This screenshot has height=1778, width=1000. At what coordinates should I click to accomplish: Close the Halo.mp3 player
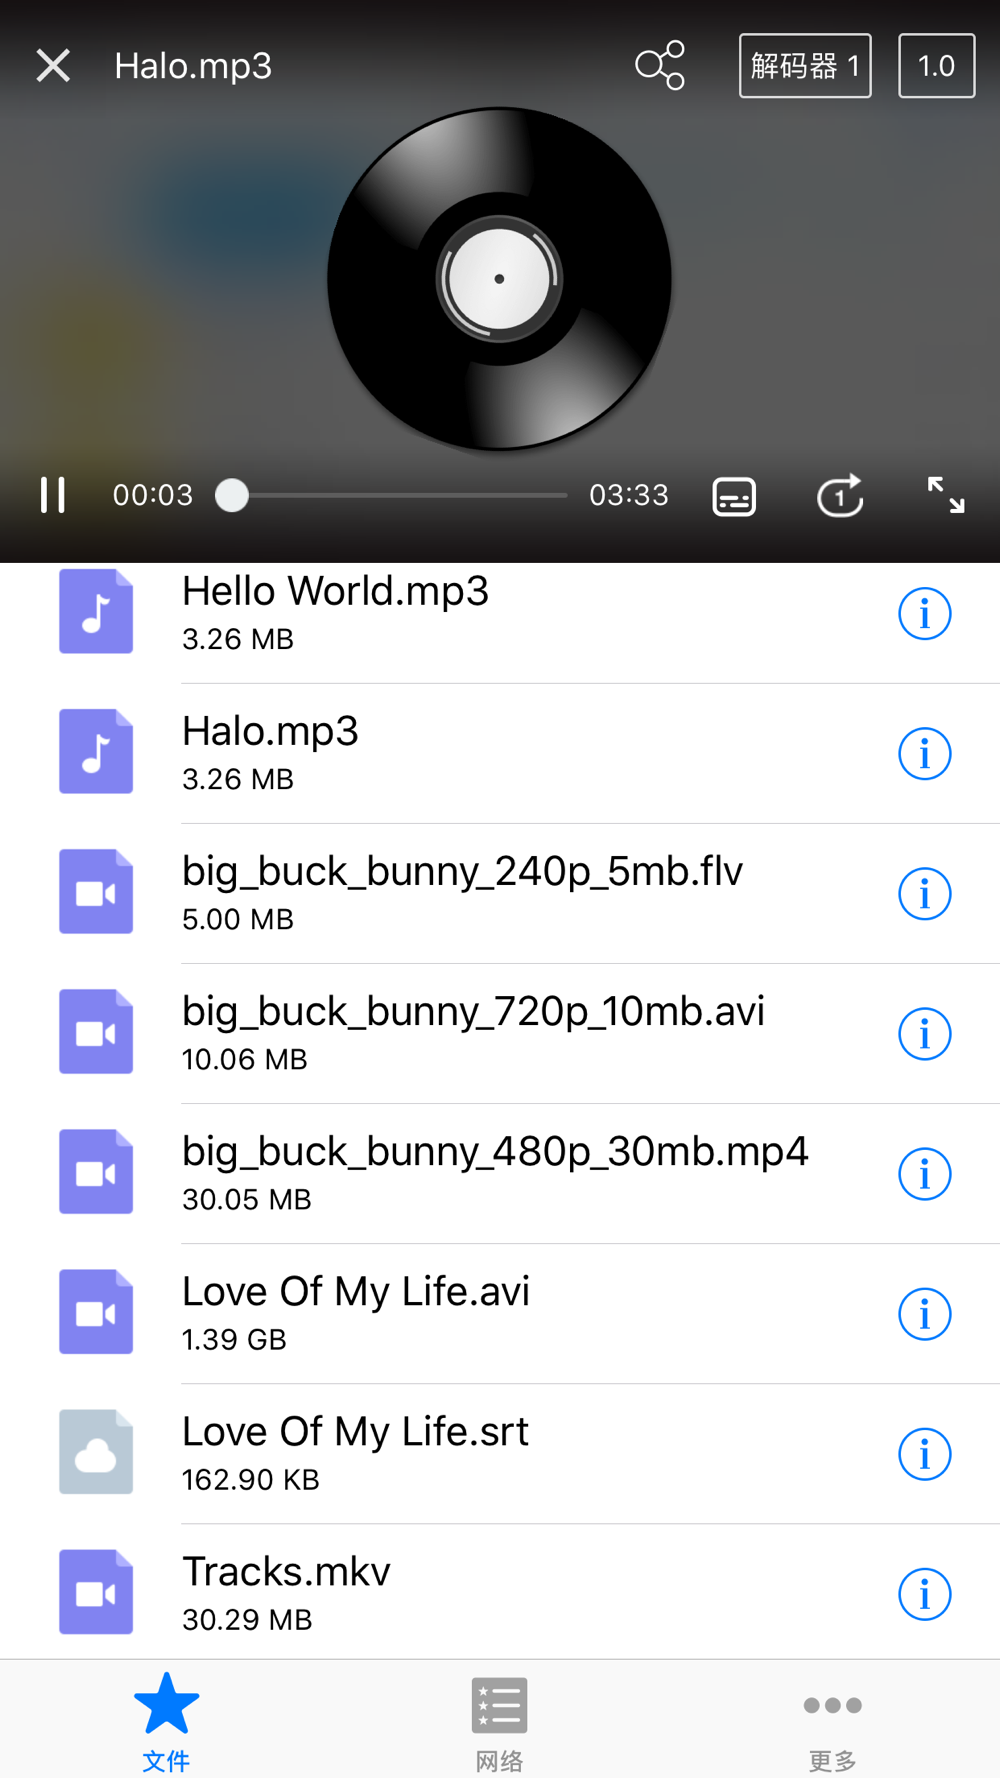[x=53, y=66]
